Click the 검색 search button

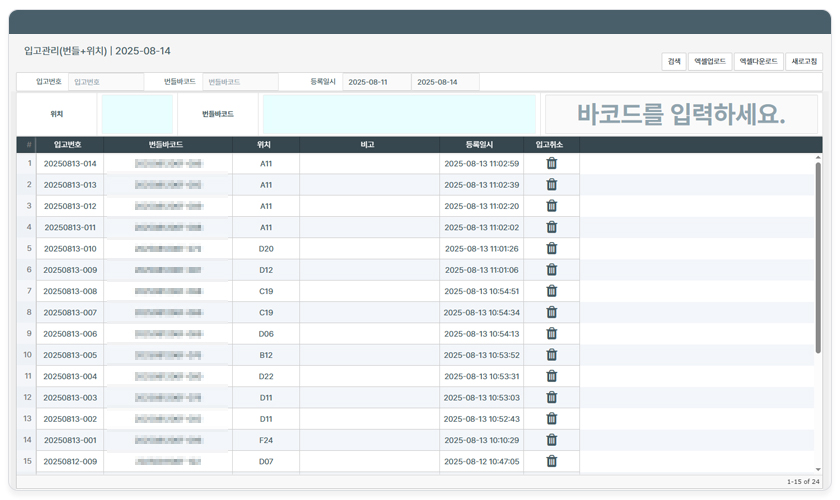[x=674, y=62]
